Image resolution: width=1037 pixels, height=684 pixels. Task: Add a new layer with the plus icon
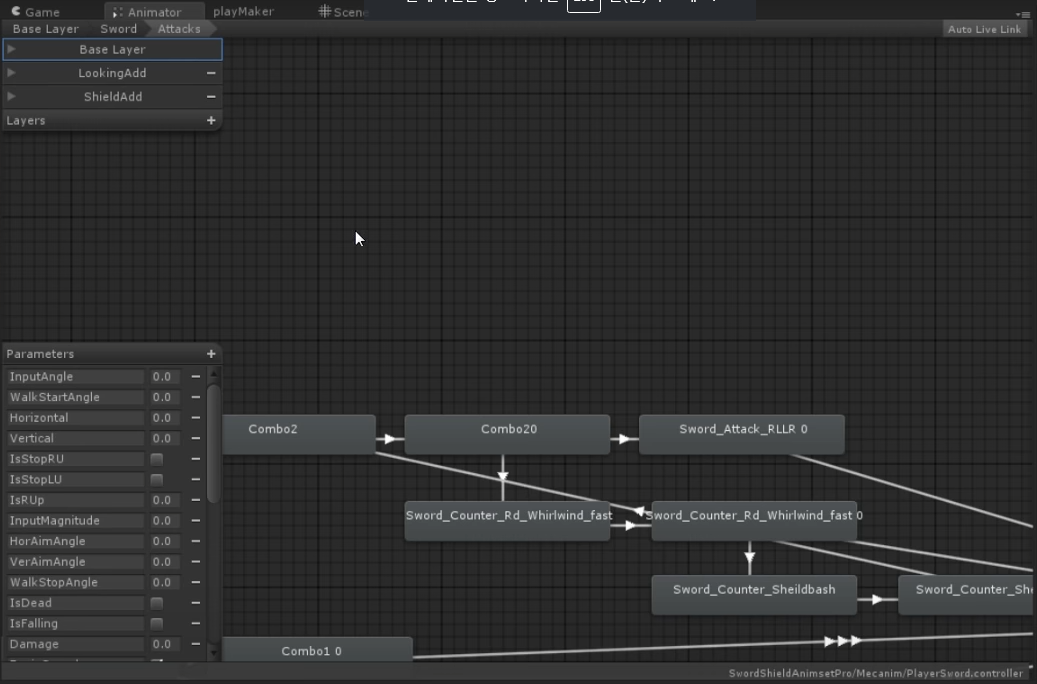click(x=211, y=120)
